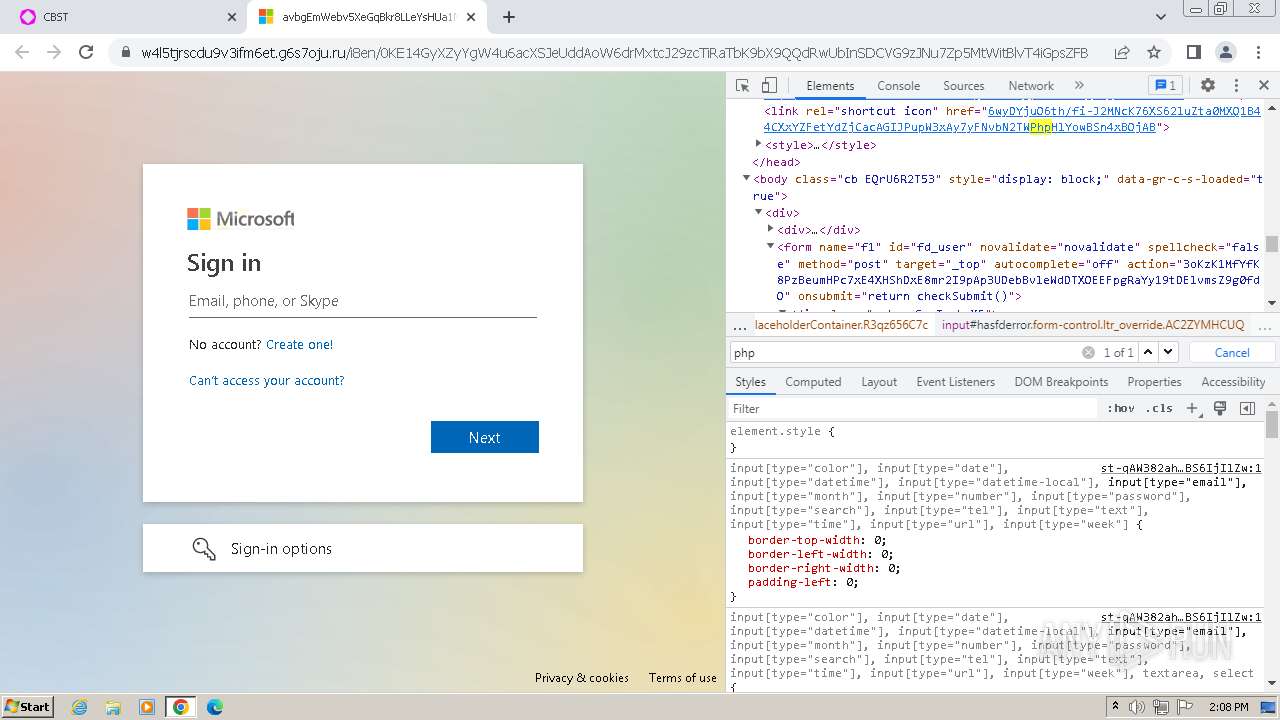
Task: Click the Email, phone, or Skype field
Action: pos(363,301)
